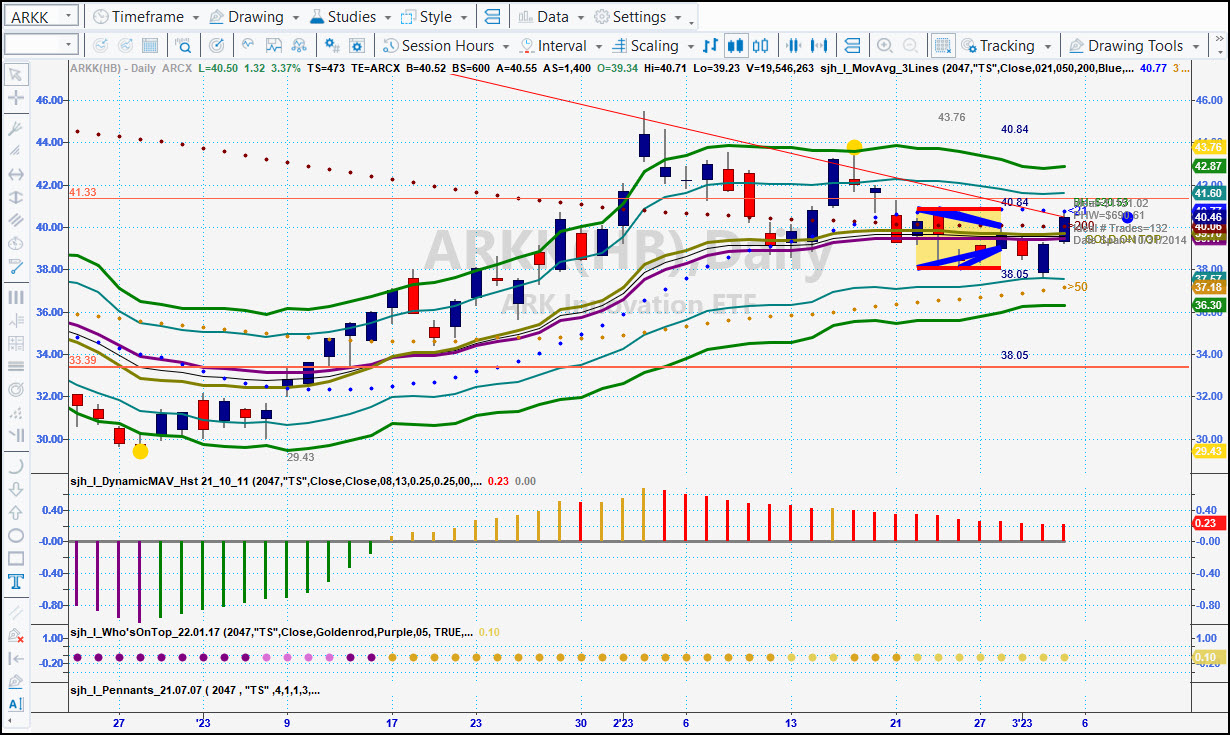The height and width of the screenshot is (735, 1230).
Task: Open the gear window settings icon
Action: (356, 46)
